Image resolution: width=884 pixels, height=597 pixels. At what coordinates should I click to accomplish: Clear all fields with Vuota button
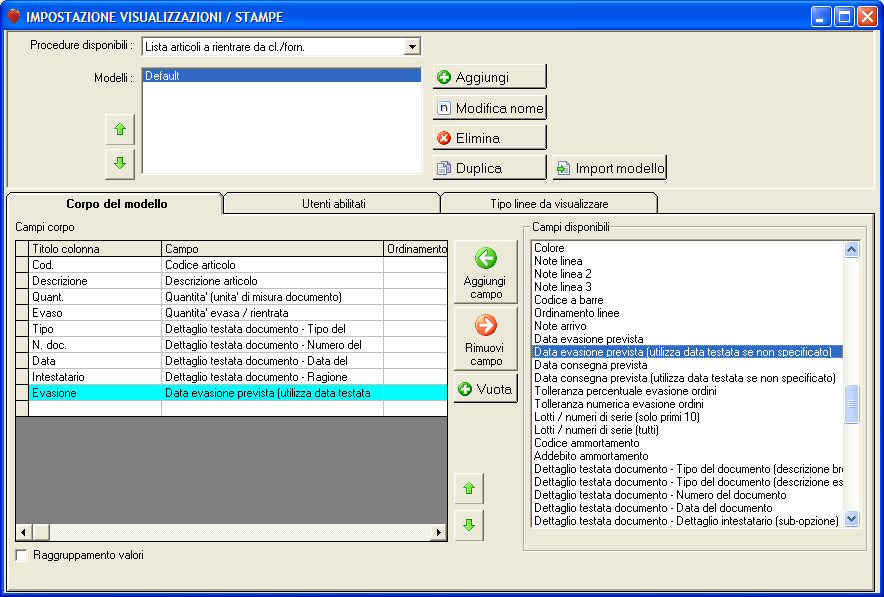click(485, 388)
